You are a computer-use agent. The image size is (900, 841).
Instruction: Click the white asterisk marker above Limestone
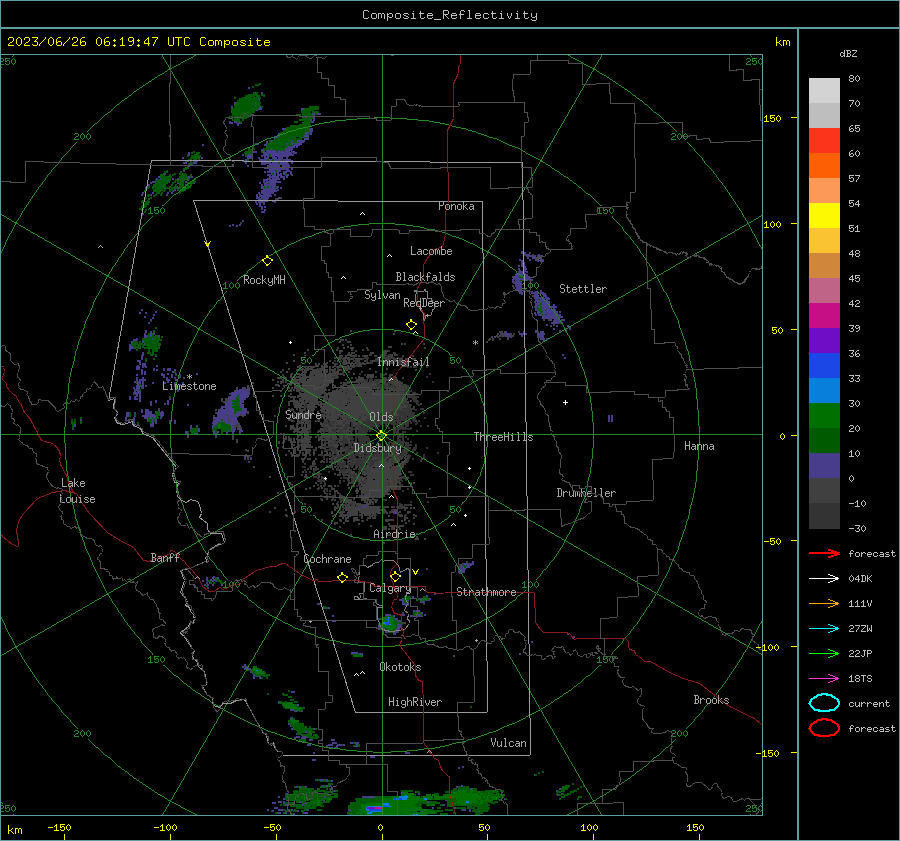point(189,377)
